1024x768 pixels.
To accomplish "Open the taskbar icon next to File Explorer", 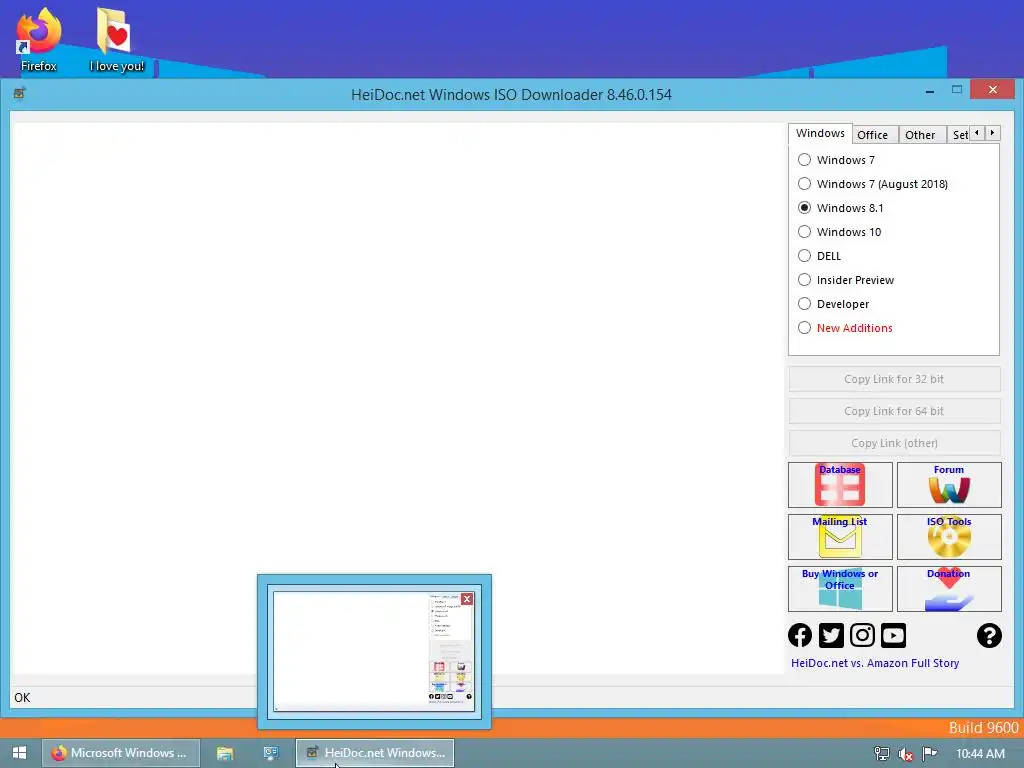I will click(x=271, y=753).
